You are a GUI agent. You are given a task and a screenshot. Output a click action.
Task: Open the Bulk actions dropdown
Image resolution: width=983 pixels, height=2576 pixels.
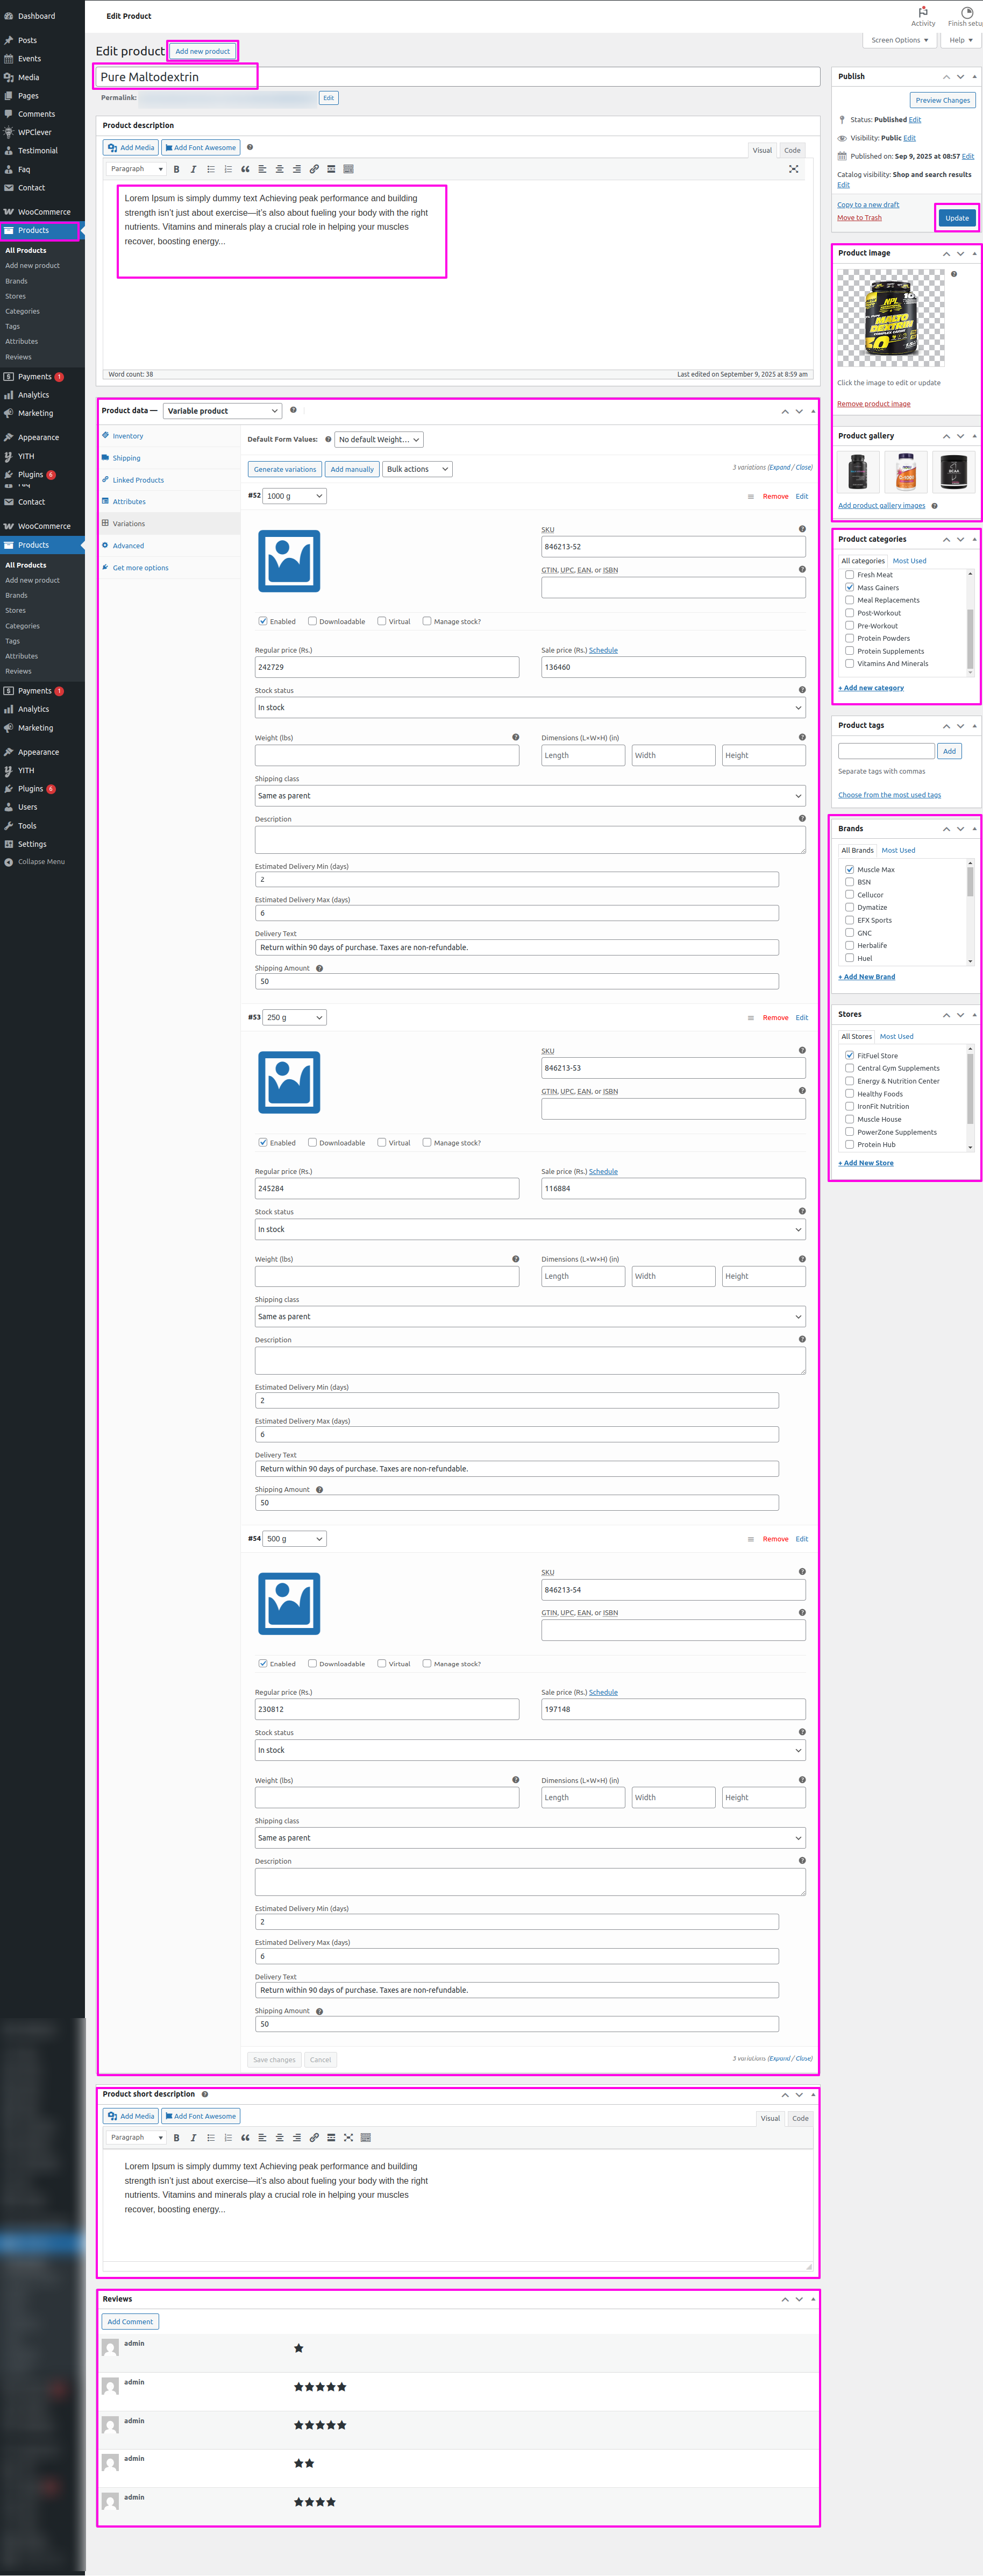point(417,469)
